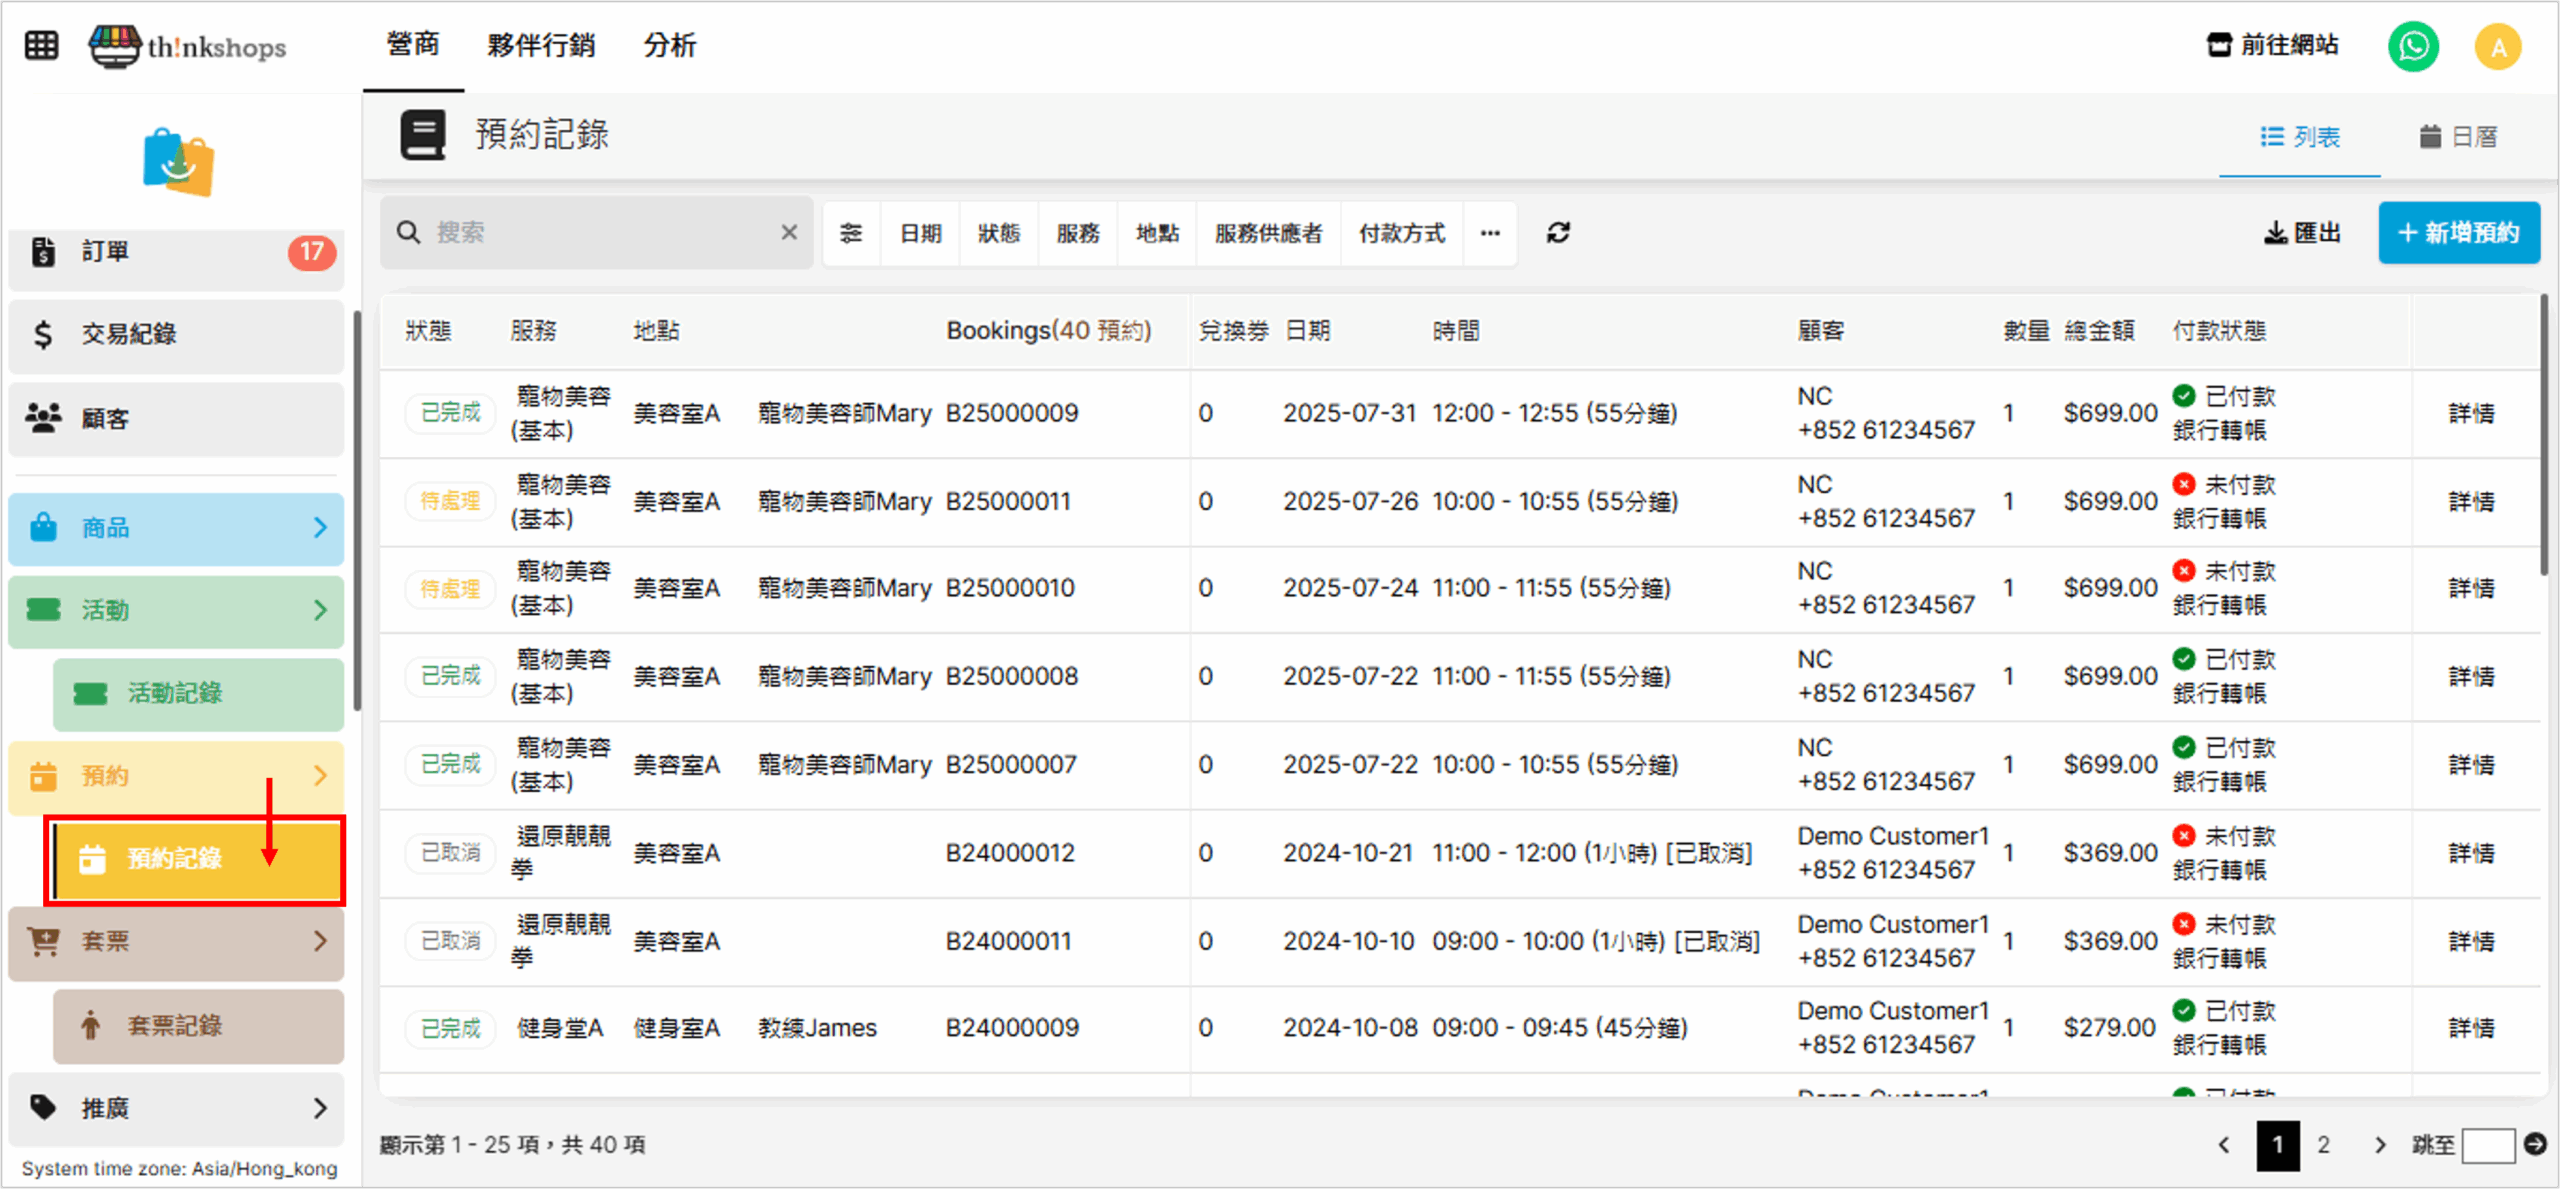This screenshot has width=2560, height=1189.
Task: Expand the 商品 sidebar section
Action: coord(176,528)
